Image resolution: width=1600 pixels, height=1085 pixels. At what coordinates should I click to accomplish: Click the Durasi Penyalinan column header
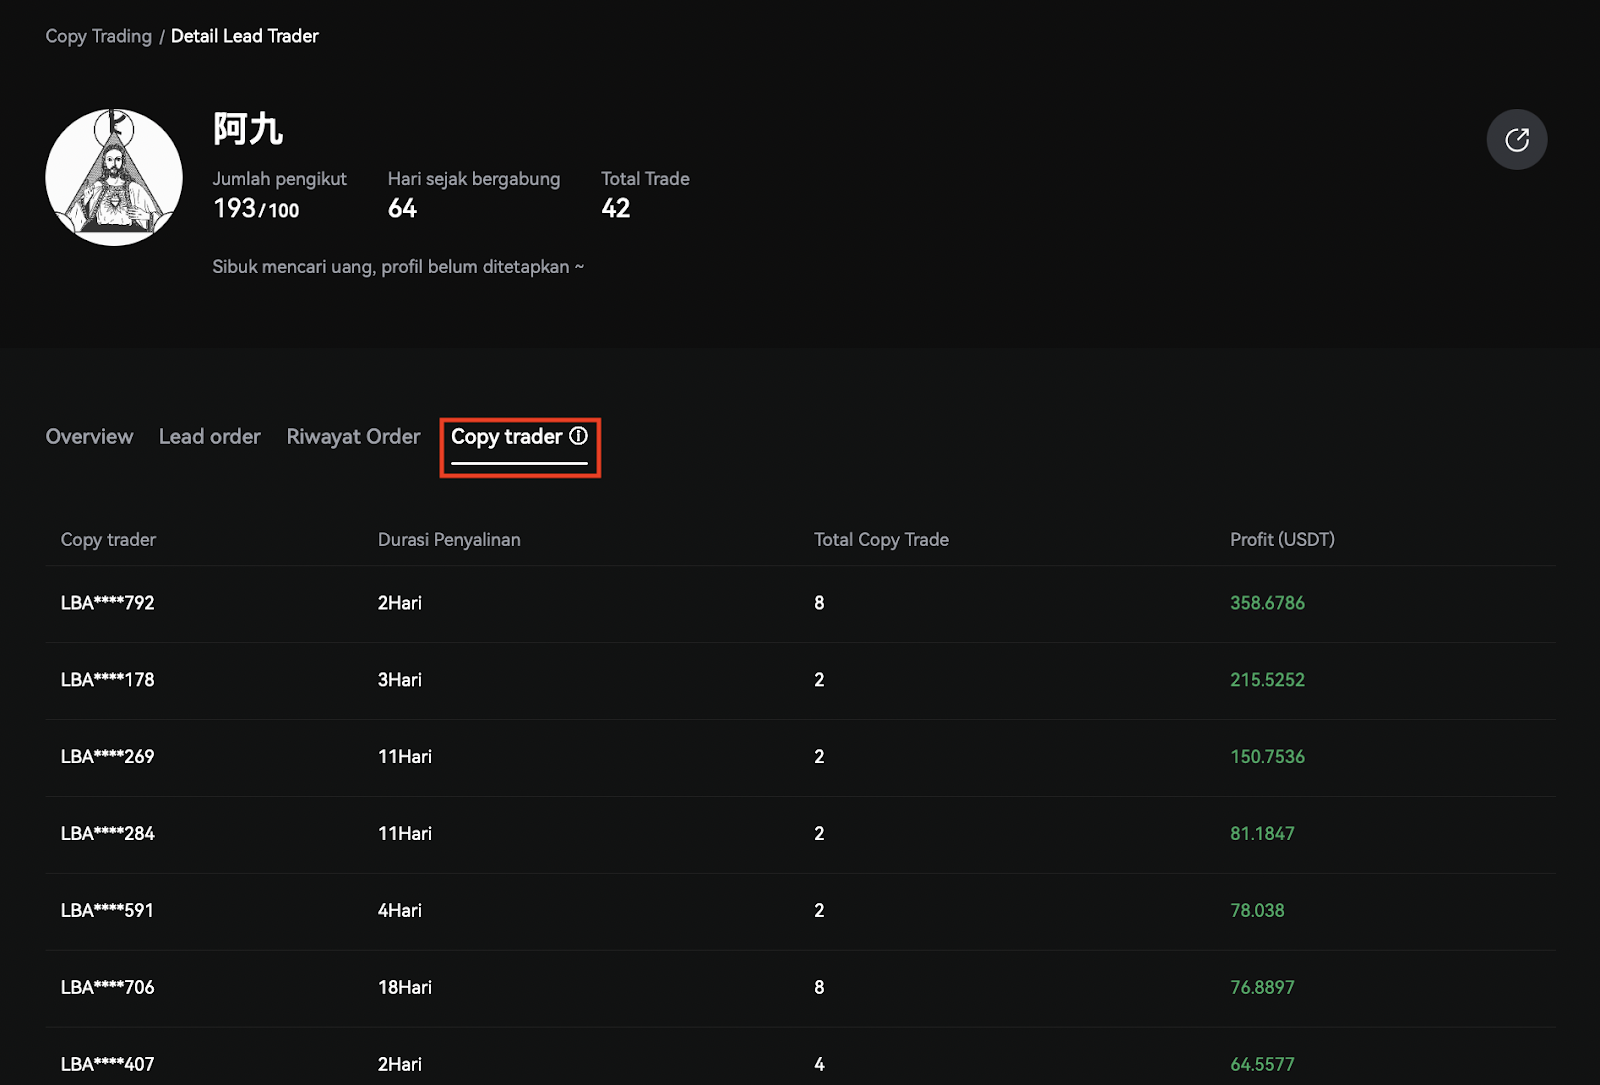point(449,540)
